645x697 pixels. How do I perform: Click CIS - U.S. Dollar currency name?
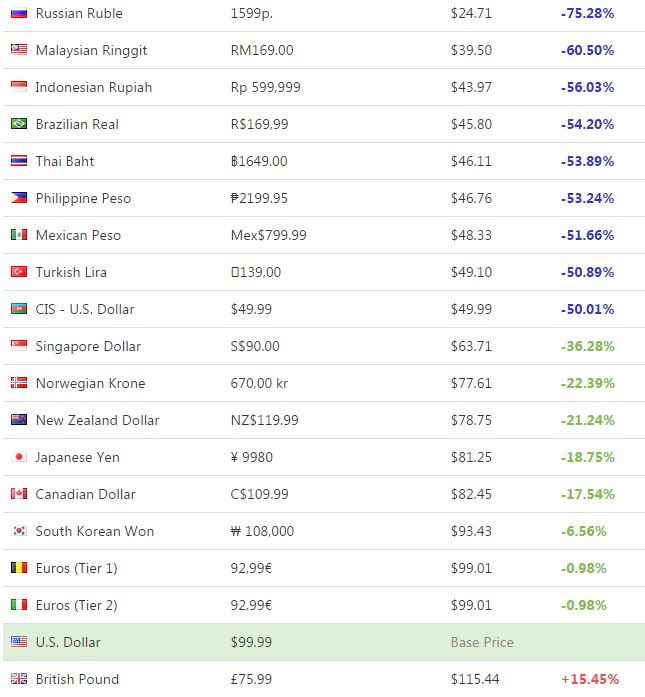point(84,309)
